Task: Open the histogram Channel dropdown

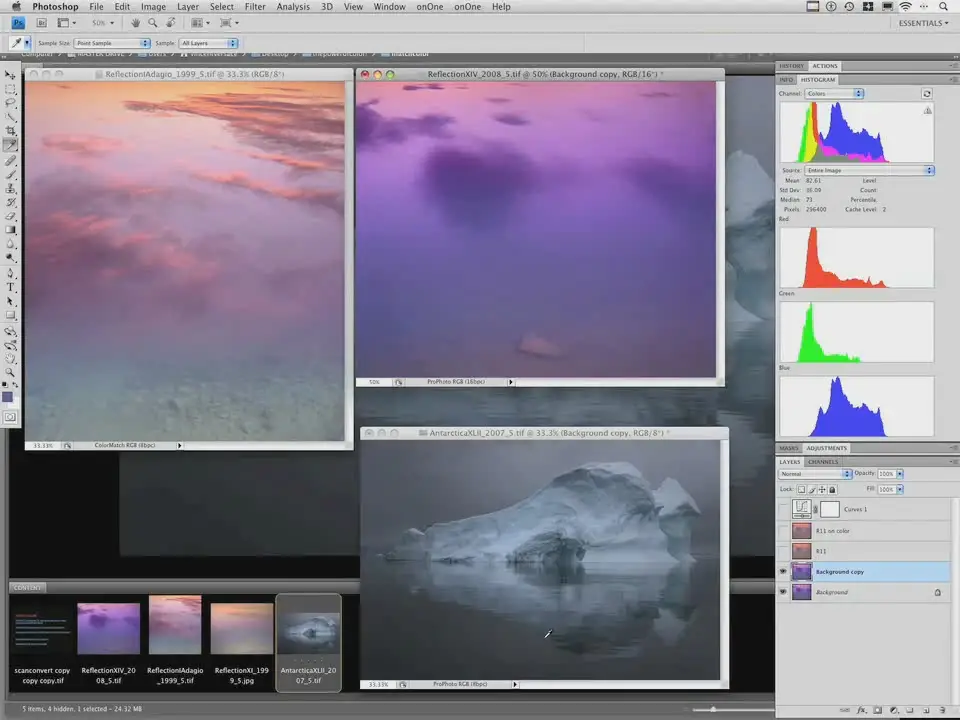Action: pyautogui.click(x=834, y=94)
